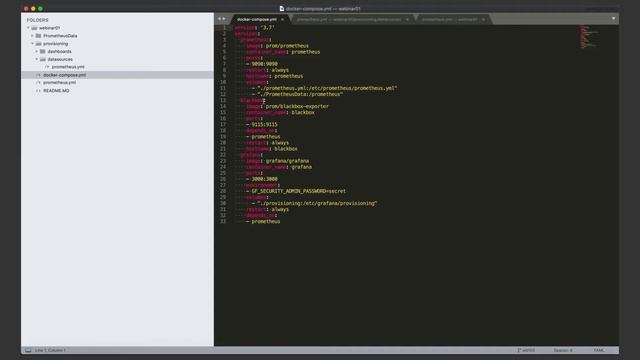Close the prometheus.yml datasources tab

click(x=407, y=19)
